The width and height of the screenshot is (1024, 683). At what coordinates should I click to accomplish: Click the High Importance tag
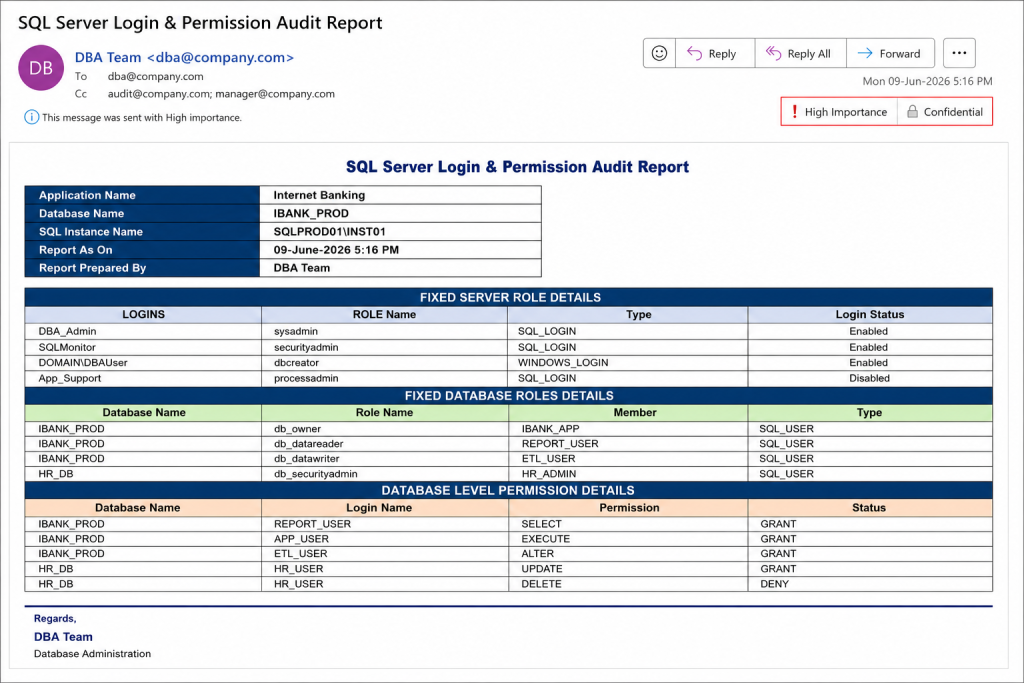839,112
